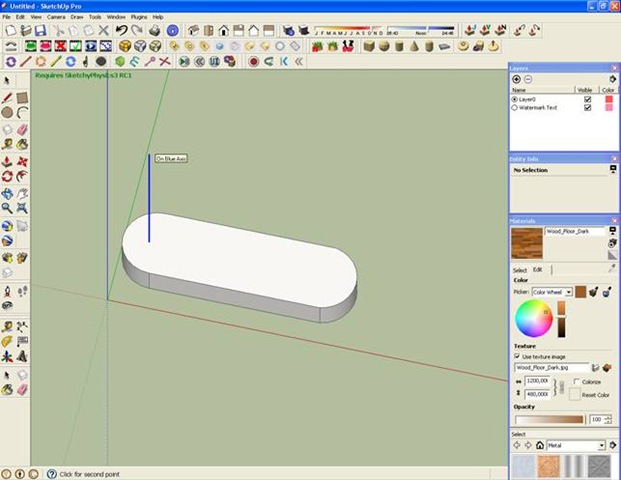
Task: Open the Camera menu
Action: [56, 17]
